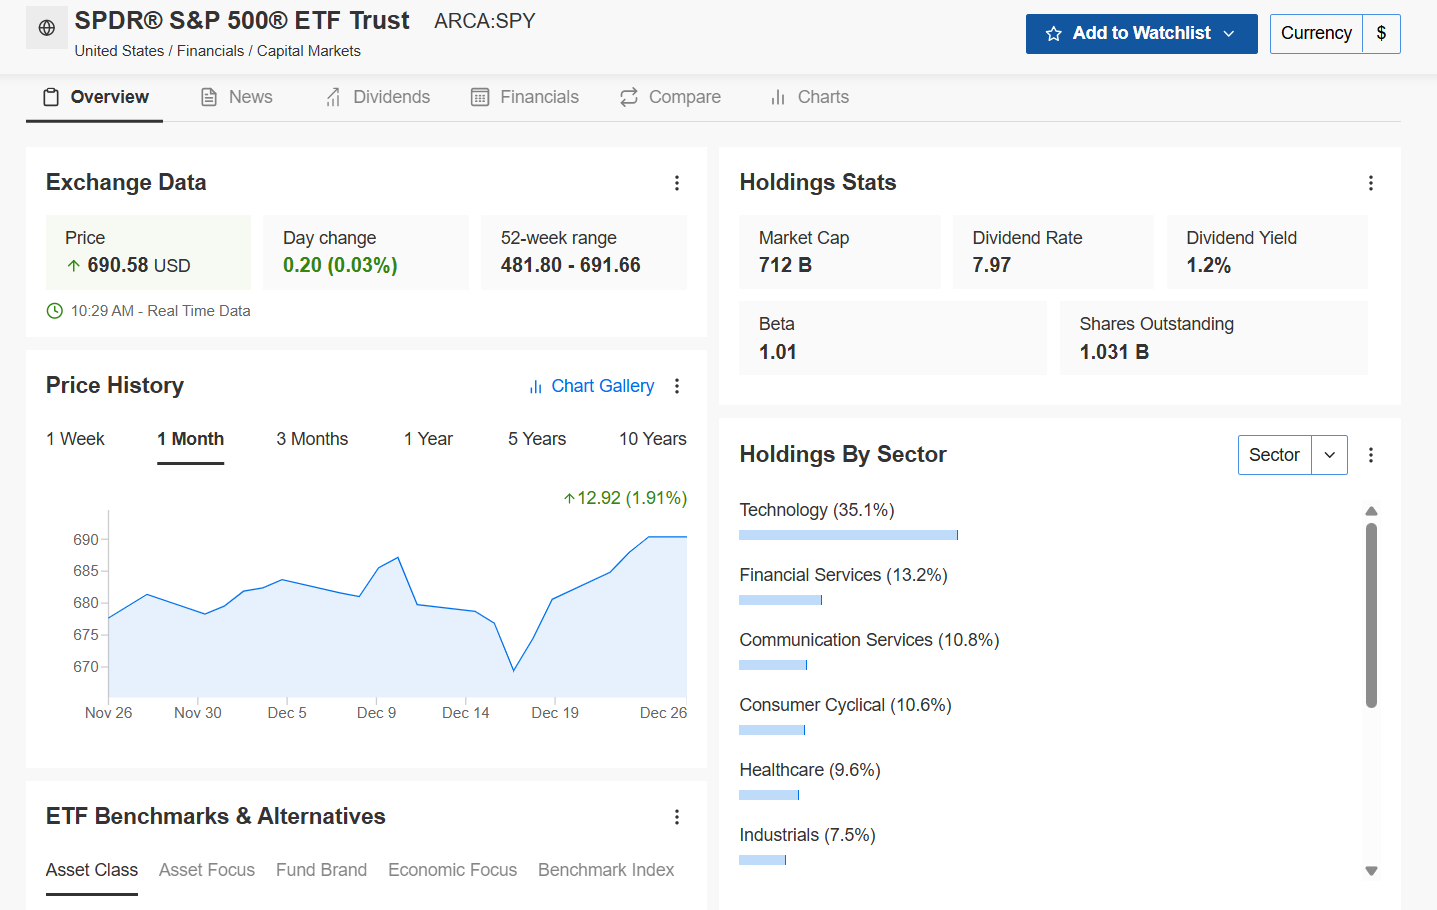The image size is (1437, 910).
Task: Click the Technology (35.1%) sector bar
Action: pyautogui.click(x=849, y=535)
